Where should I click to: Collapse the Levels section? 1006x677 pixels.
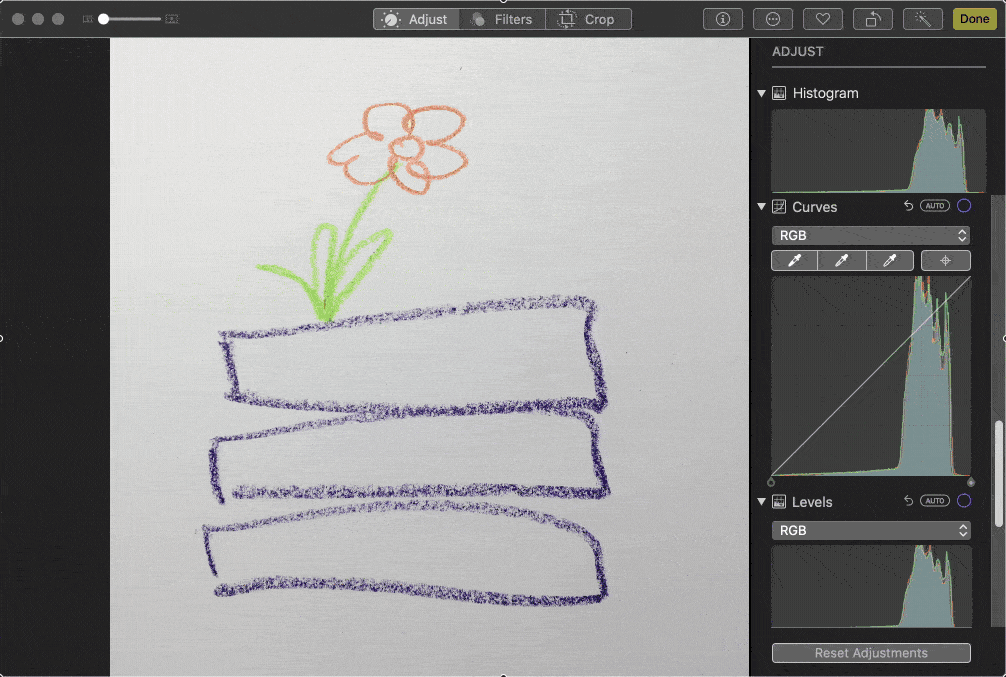click(762, 502)
